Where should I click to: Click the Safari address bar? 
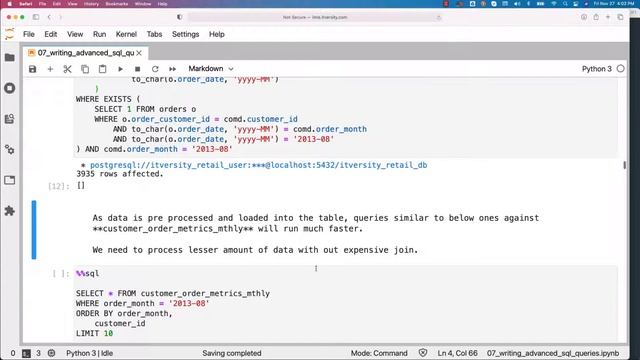(x=315, y=17)
